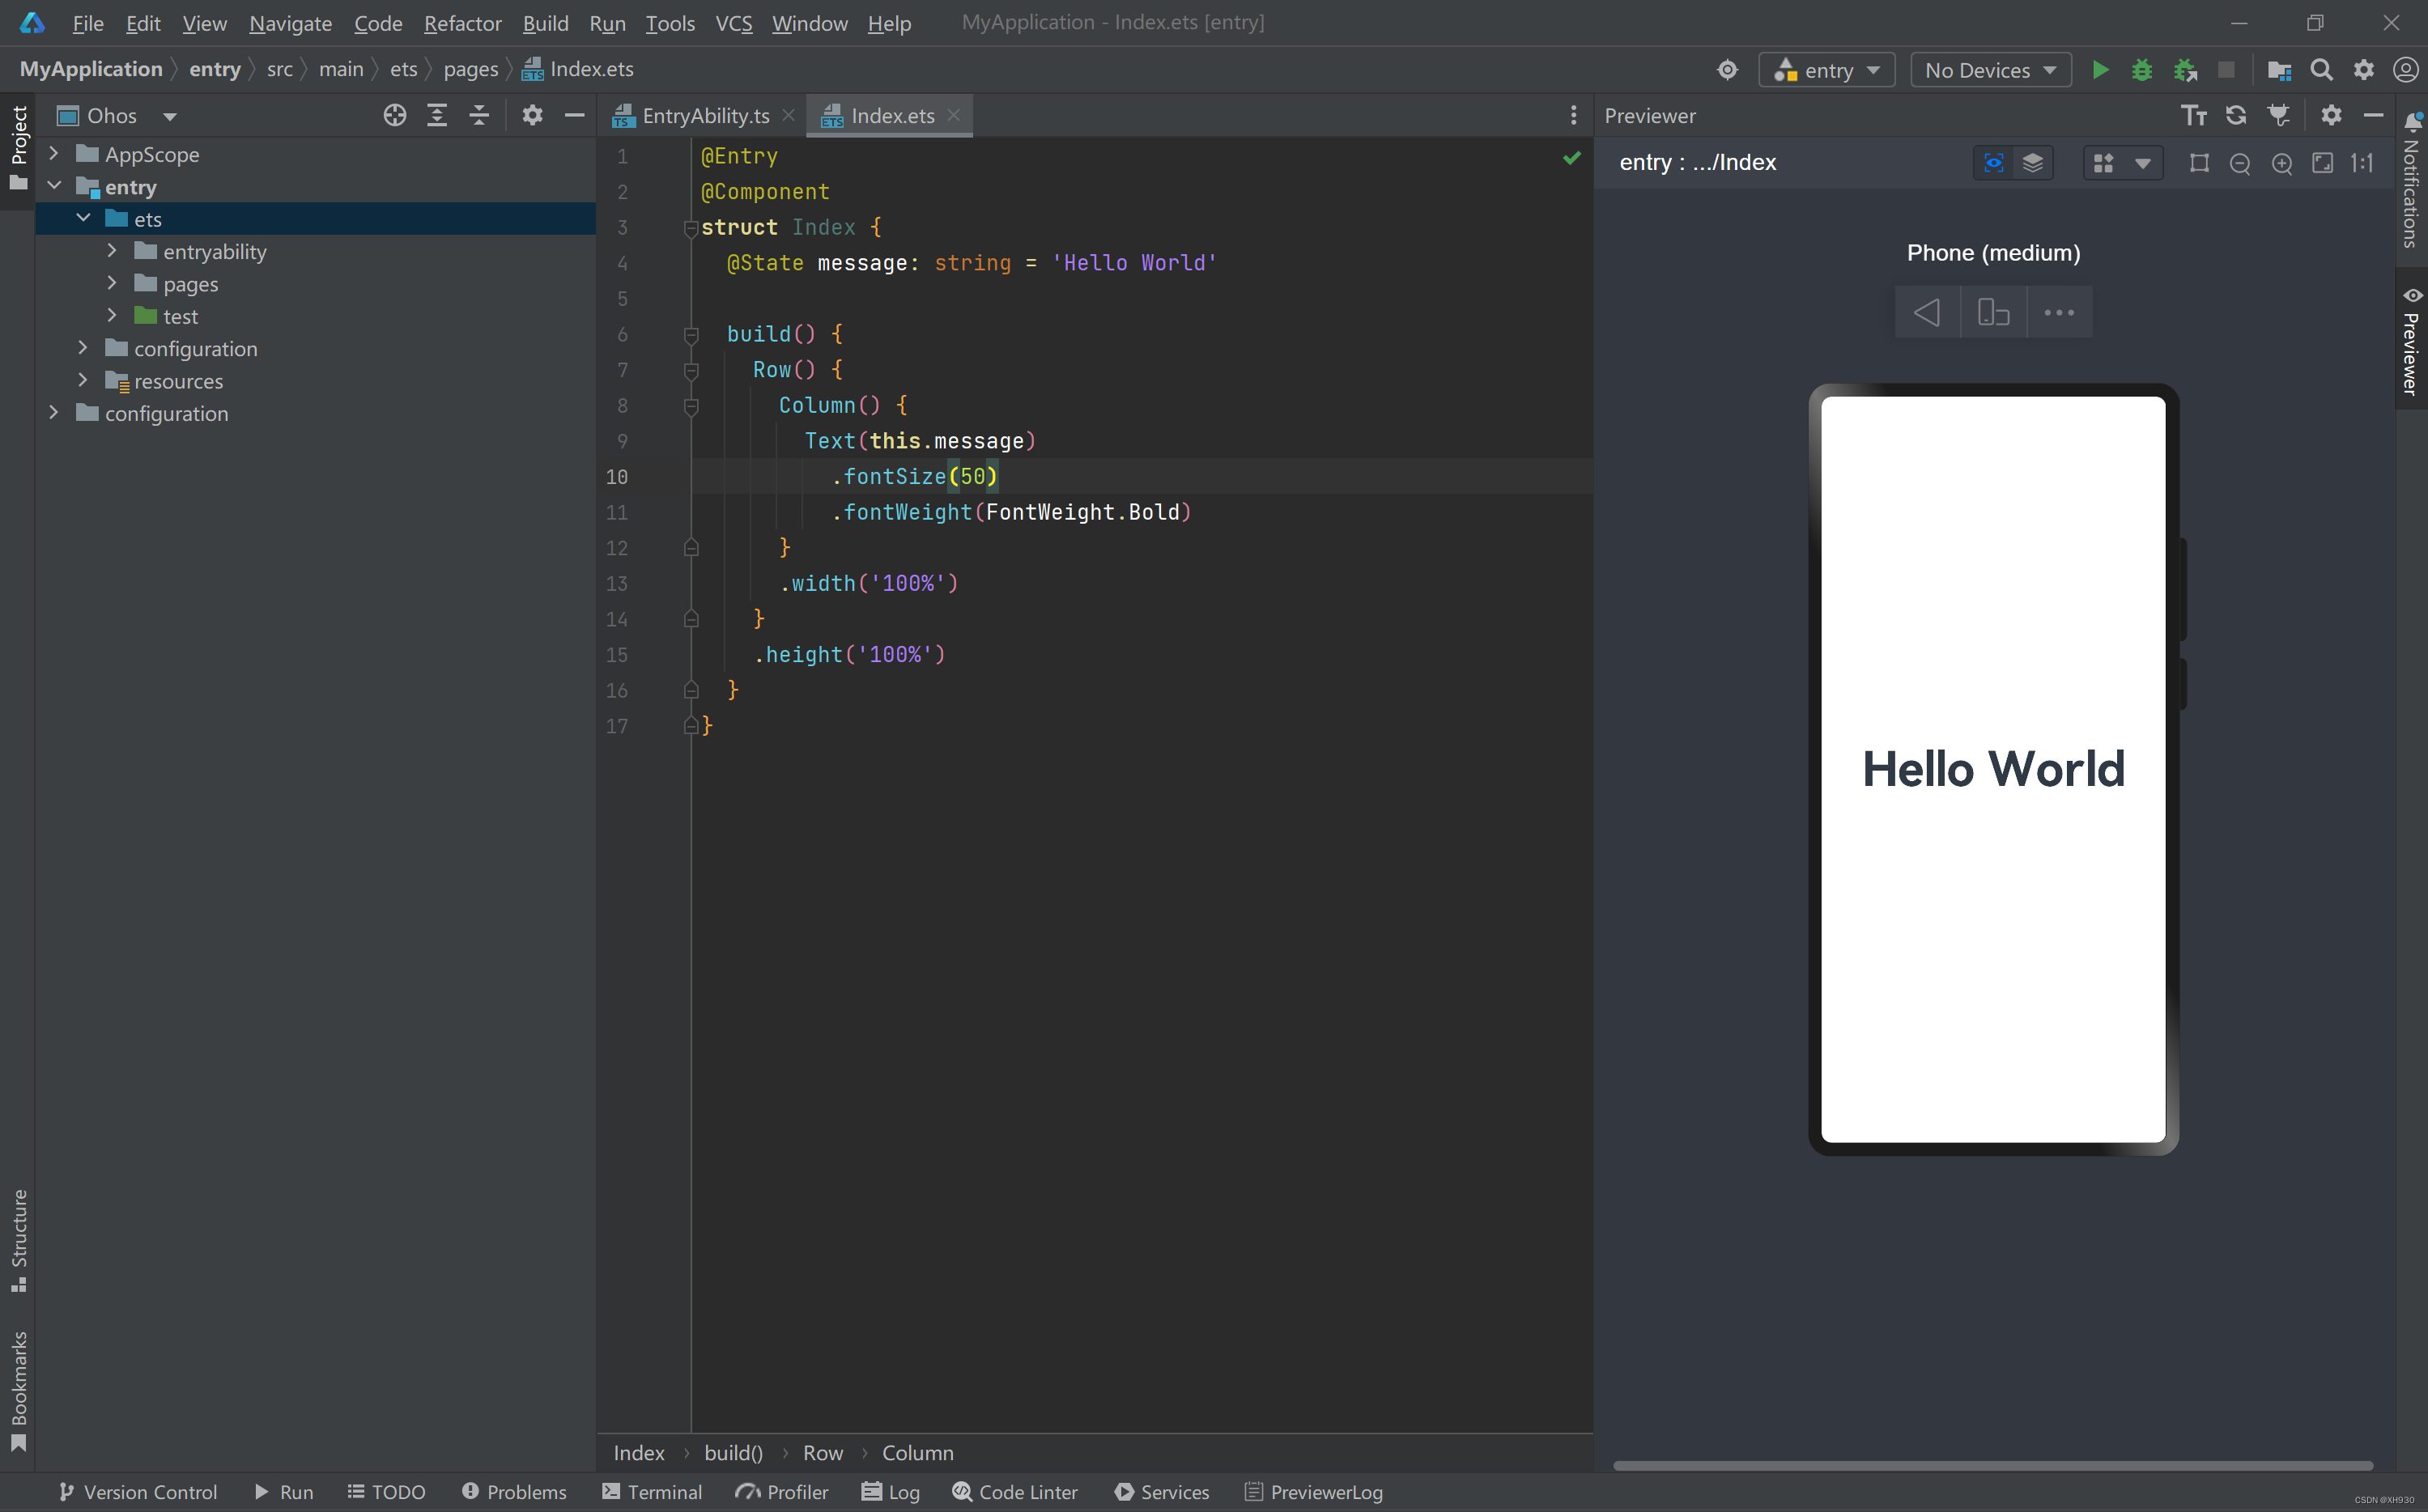Image resolution: width=2428 pixels, height=1512 pixels.
Task: Toggle the Previewer inspector mode
Action: point(1993,163)
